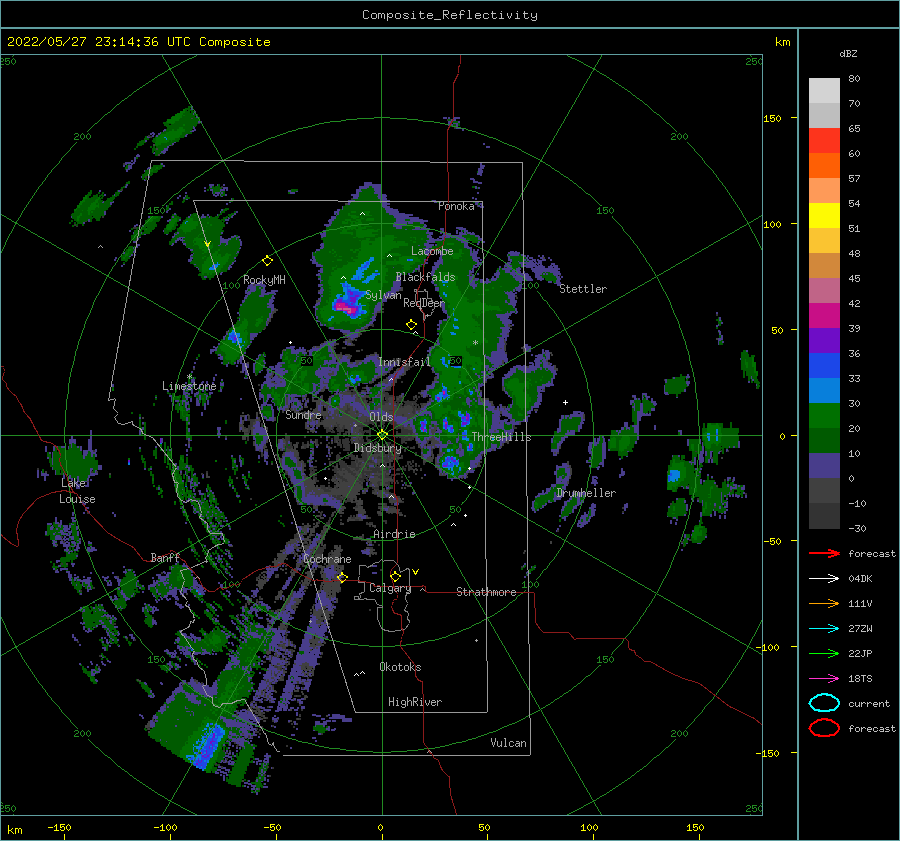Select the purple 36–39 dBZ swatch
Image resolution: width=900 pixels, height=841 pixels.
tap(824, 341)
